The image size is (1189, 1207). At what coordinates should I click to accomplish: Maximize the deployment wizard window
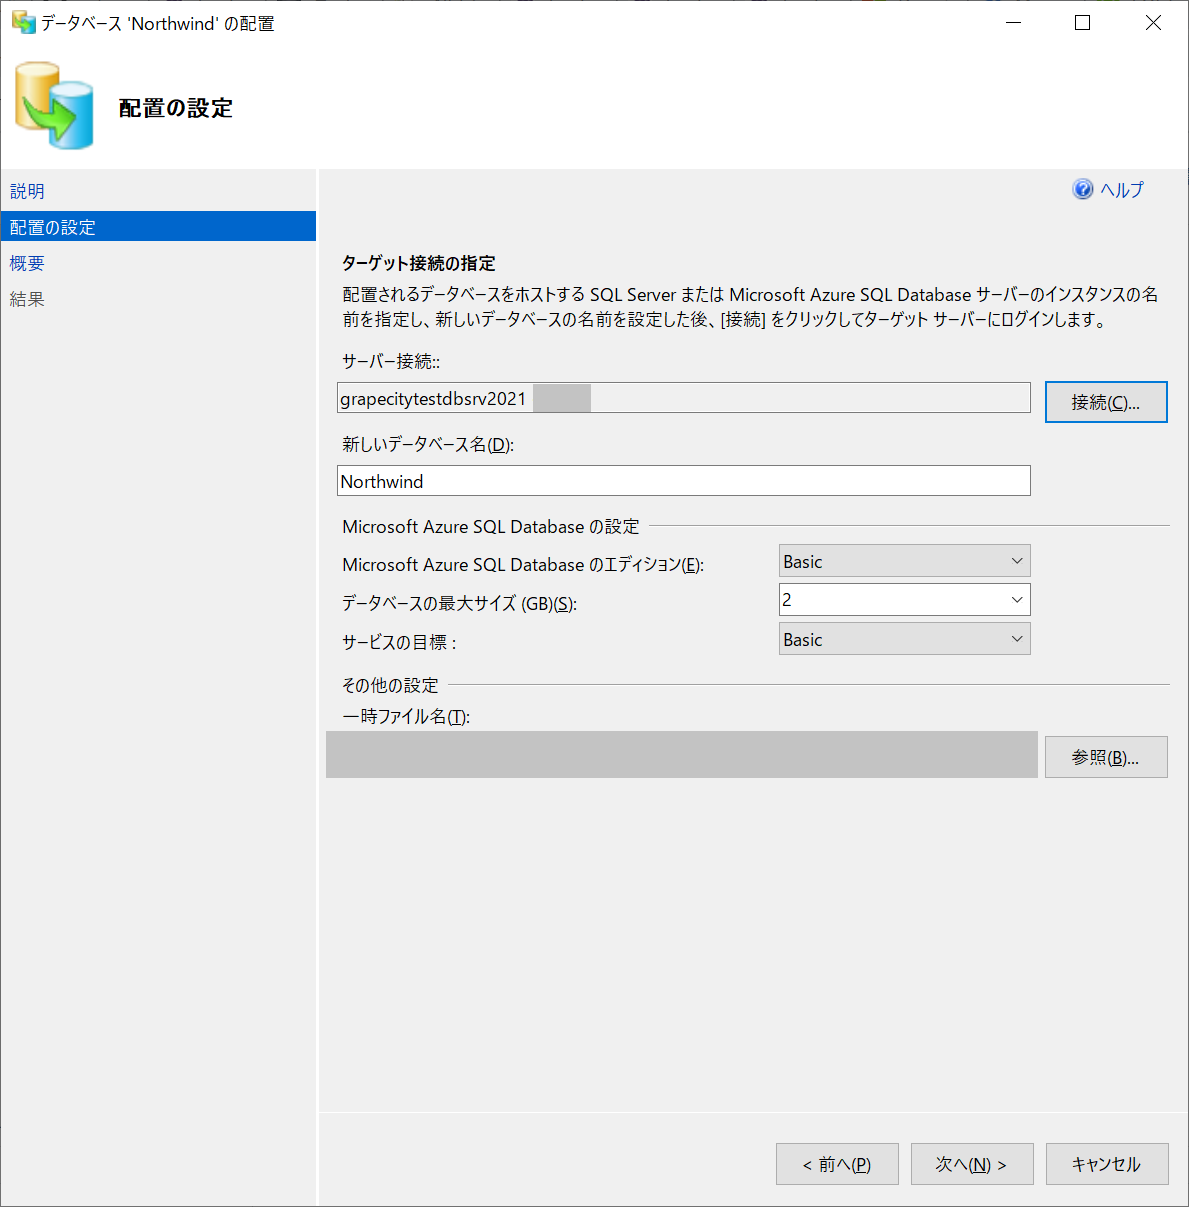pyautogui.click(x=1082, y=23)
